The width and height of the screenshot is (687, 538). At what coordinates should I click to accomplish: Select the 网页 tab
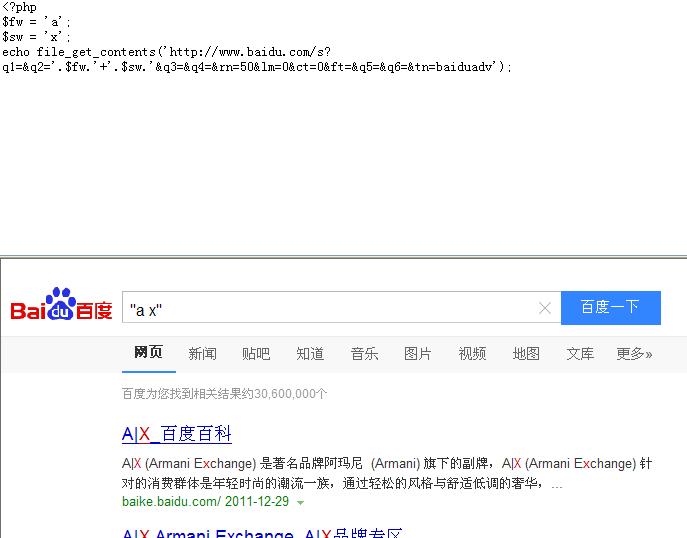pos(149,352)
